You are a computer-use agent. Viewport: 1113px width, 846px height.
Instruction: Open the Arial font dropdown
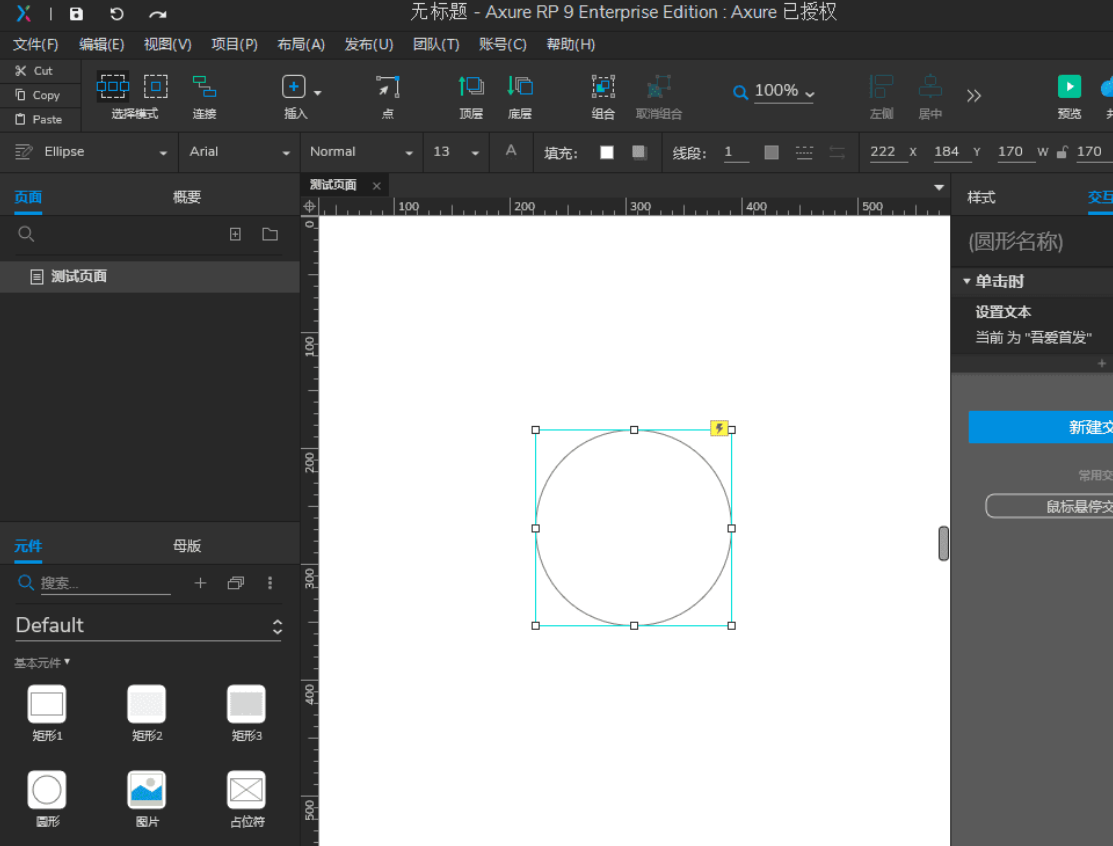(x=240, y=152)
